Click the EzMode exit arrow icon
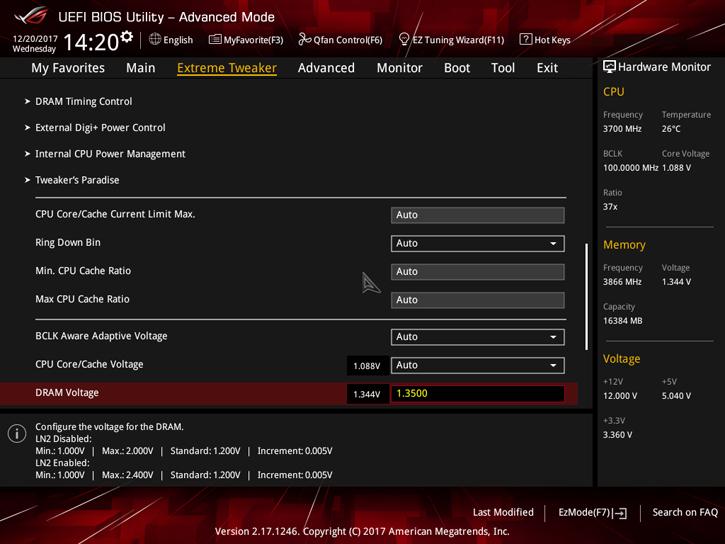 621,513
